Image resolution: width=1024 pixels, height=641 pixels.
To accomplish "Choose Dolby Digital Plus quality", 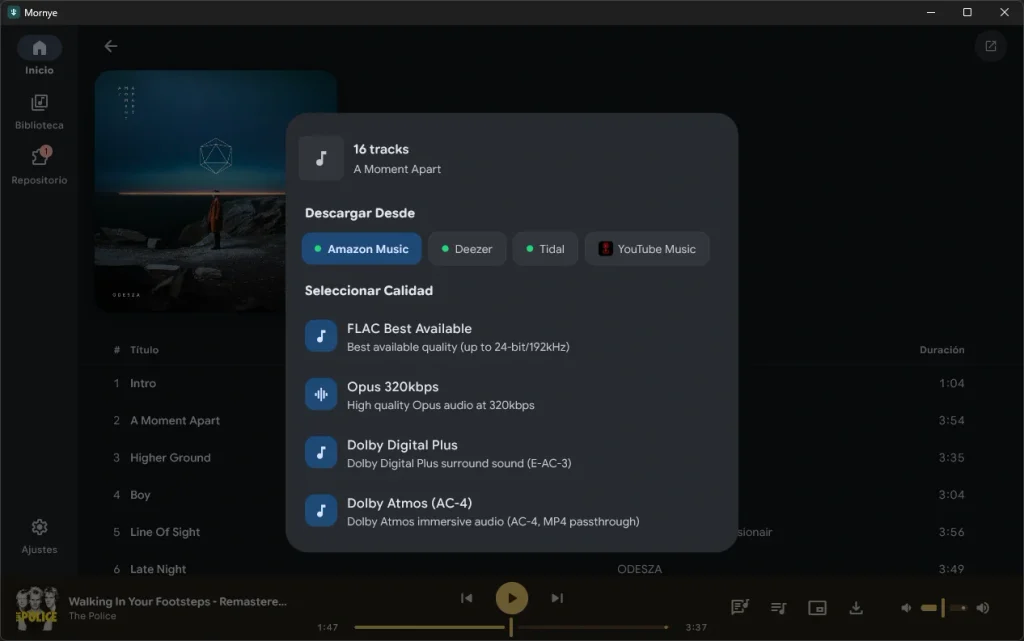I will [511, 453].
